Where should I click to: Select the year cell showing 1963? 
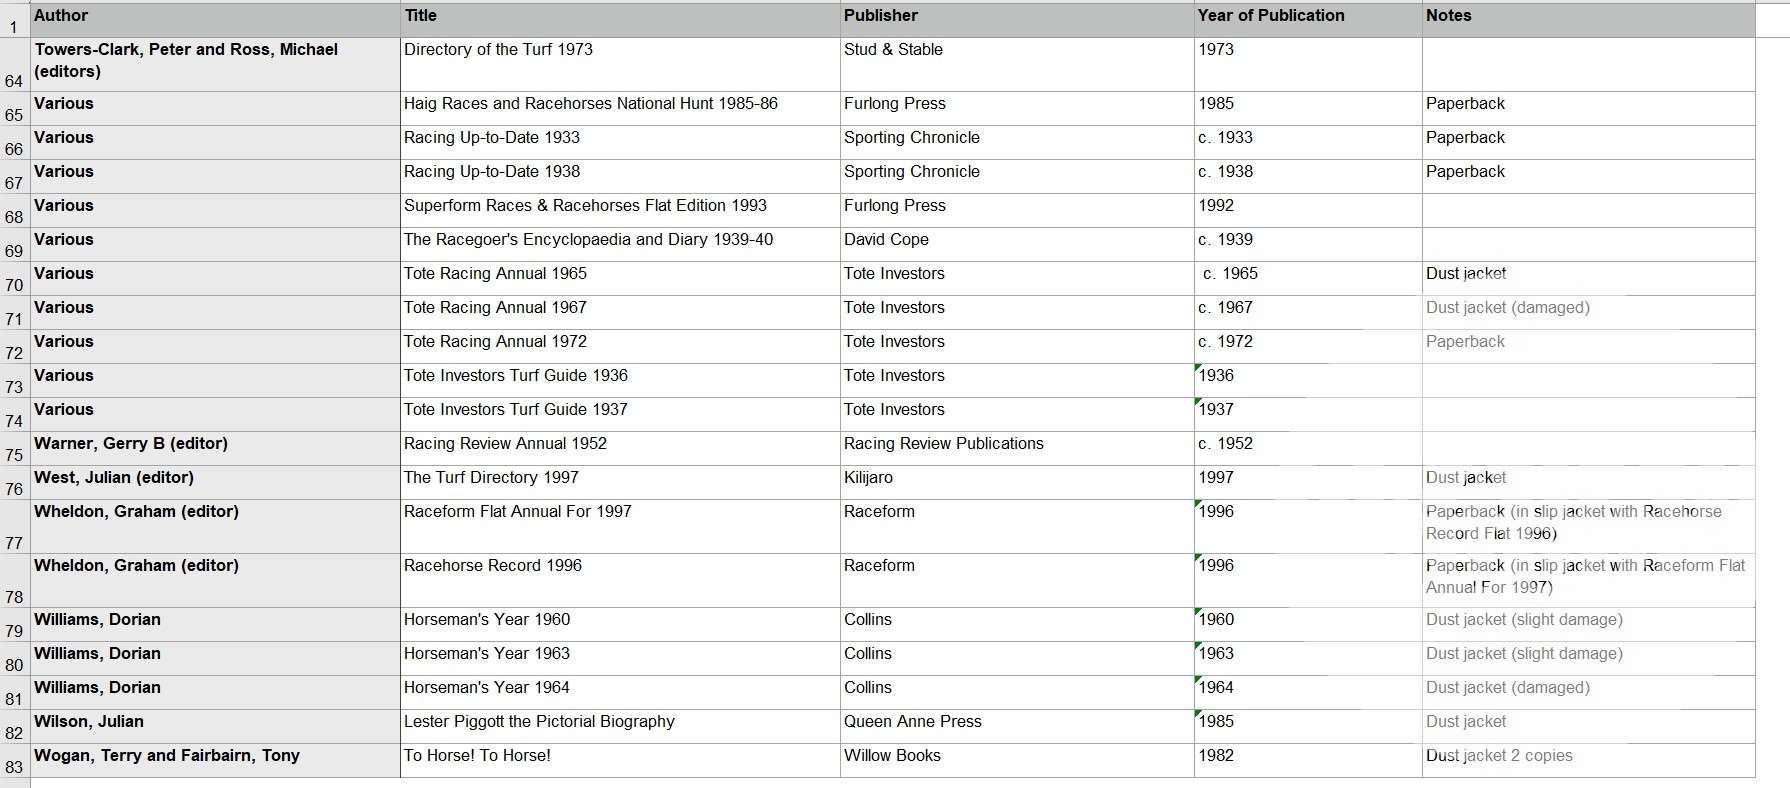(x=1308, y=659)
